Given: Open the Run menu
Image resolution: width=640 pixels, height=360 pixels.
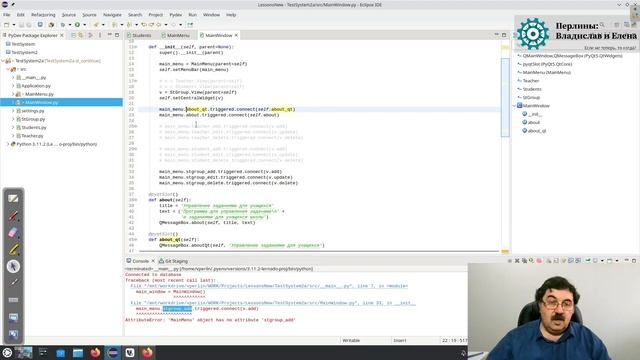Looking at the screenshot, I should coord(193,15).
